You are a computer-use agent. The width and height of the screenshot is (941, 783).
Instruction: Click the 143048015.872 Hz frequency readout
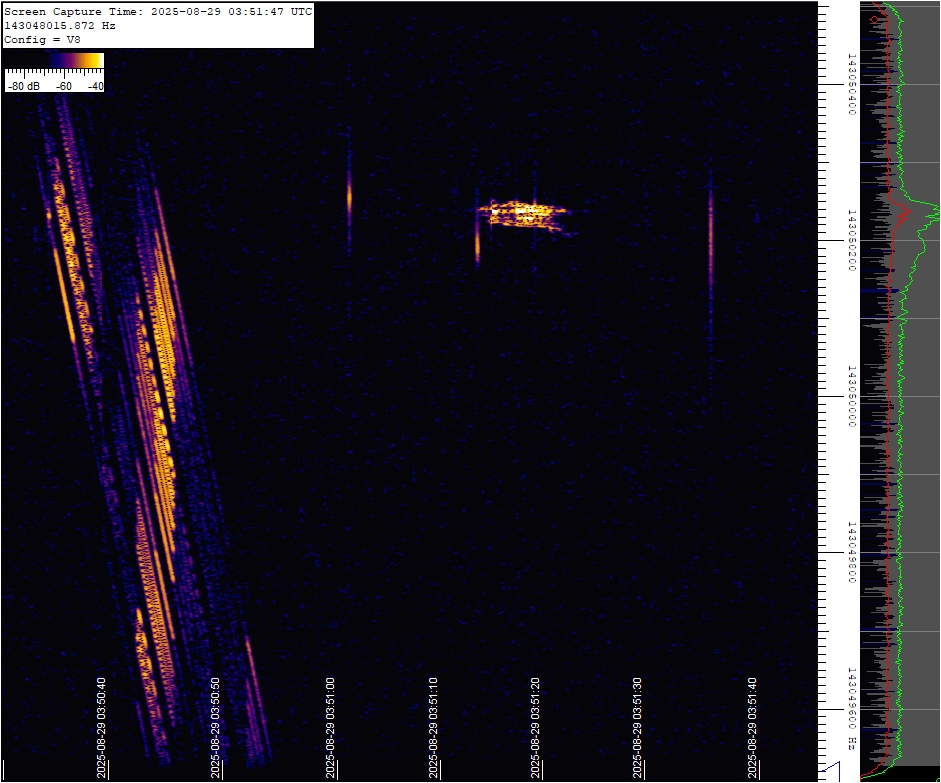click(x=60, y=26)
